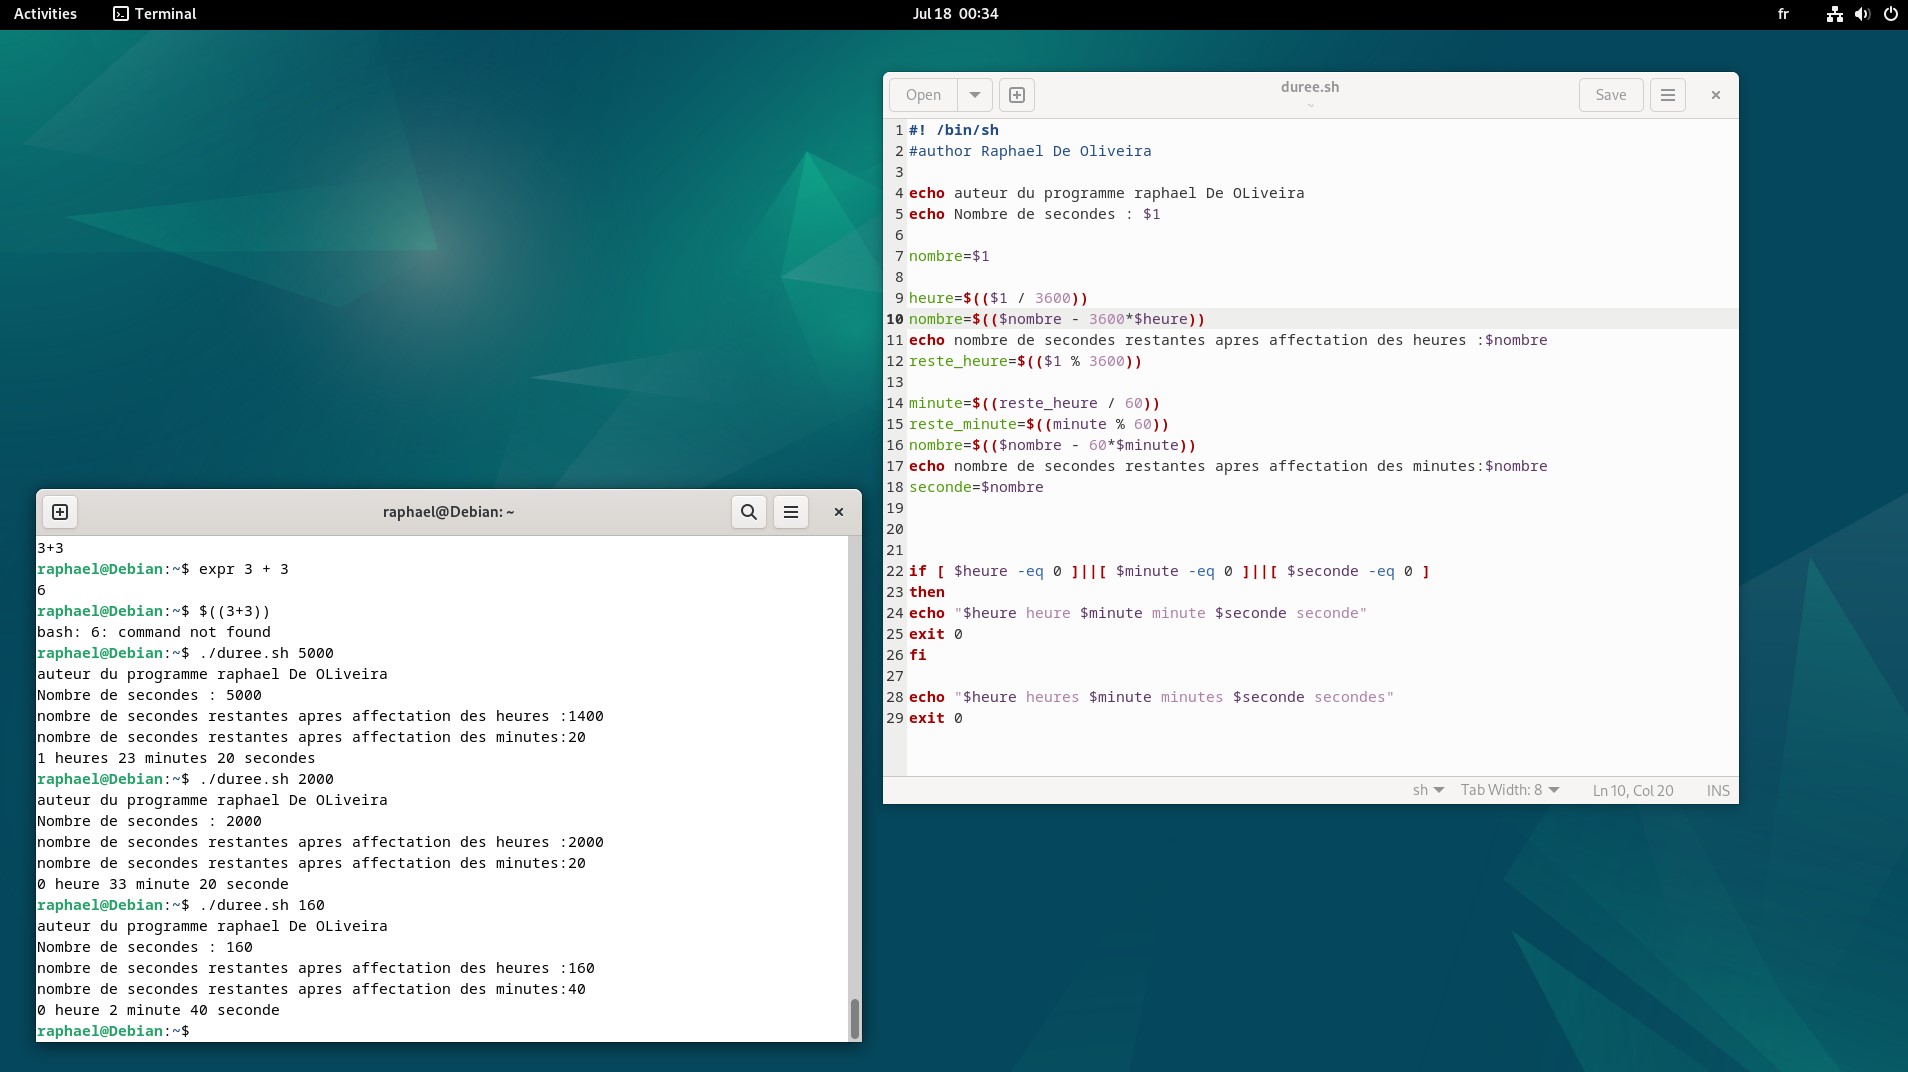
Task: Open the clock showing Jul 18 00:34
Action: pyautogui.click(x=954, y=14)
